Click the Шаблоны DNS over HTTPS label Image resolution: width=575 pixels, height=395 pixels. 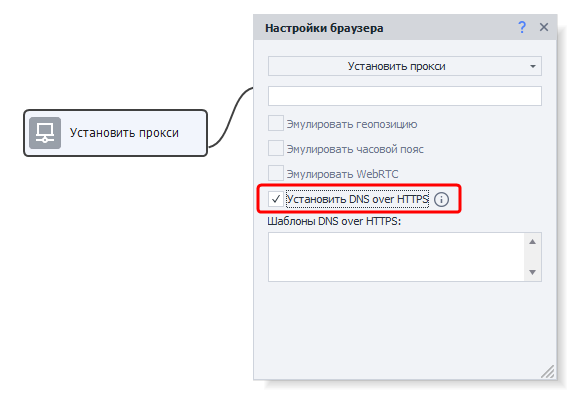(x=334, y=221)
